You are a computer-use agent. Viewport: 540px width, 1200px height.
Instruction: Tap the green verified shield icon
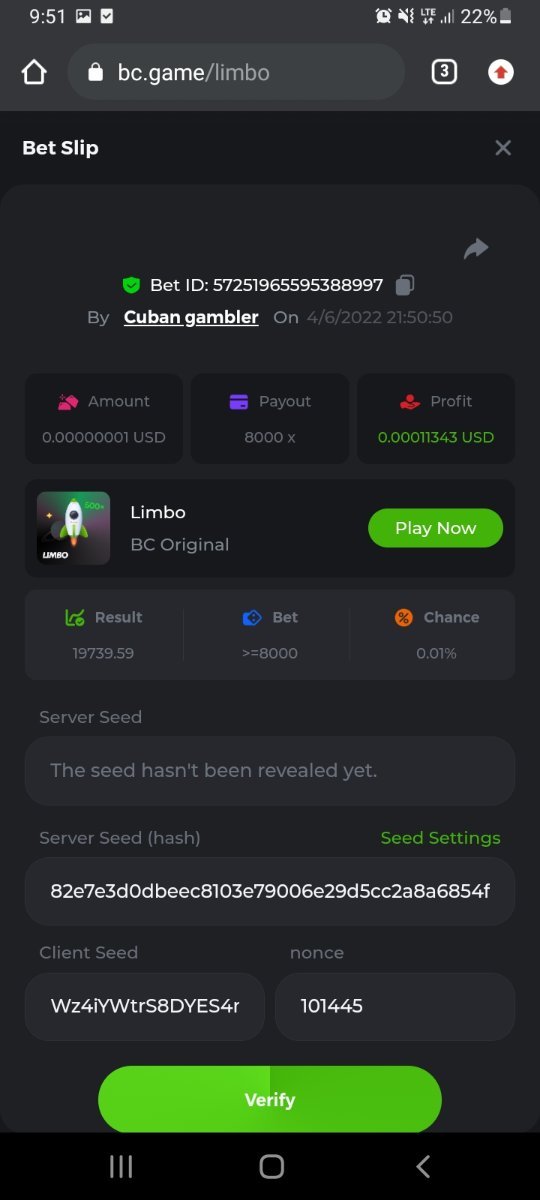131,285
